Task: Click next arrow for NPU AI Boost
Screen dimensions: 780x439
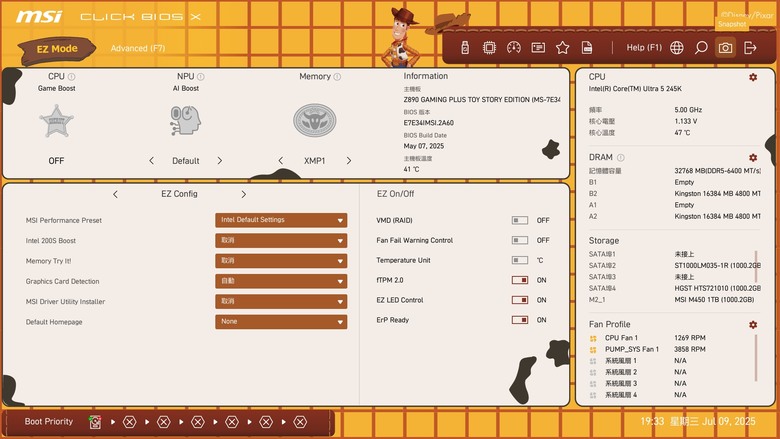Action: (x=220, y=161)
